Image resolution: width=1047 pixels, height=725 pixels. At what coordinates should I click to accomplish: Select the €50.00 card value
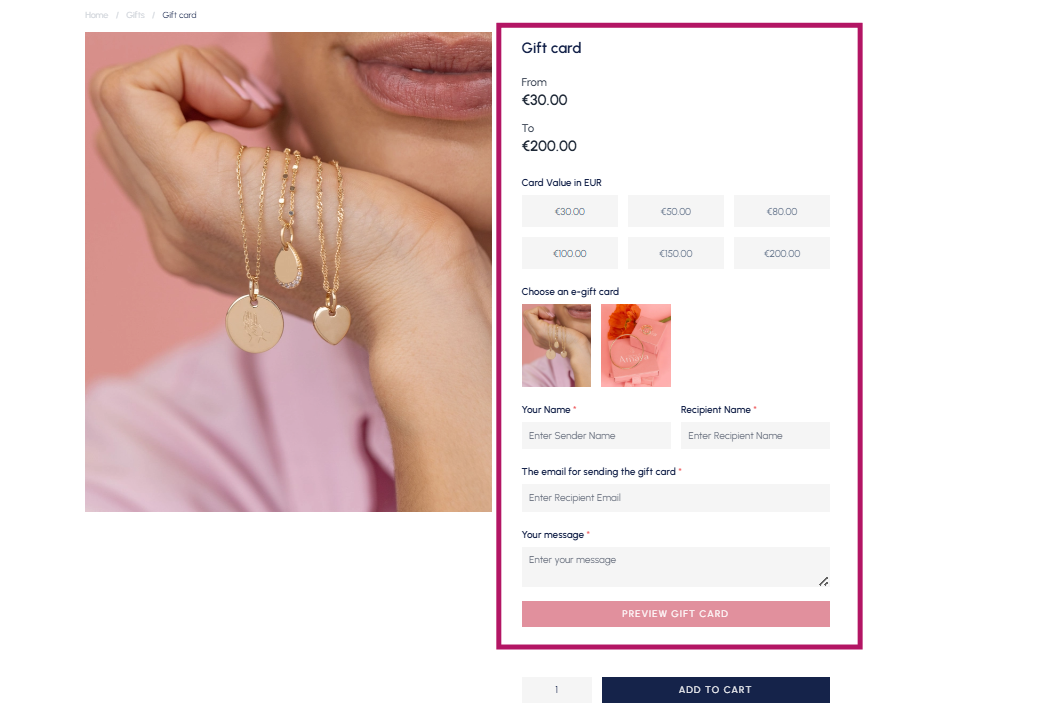pyautogui.click(x=676, y=211)
